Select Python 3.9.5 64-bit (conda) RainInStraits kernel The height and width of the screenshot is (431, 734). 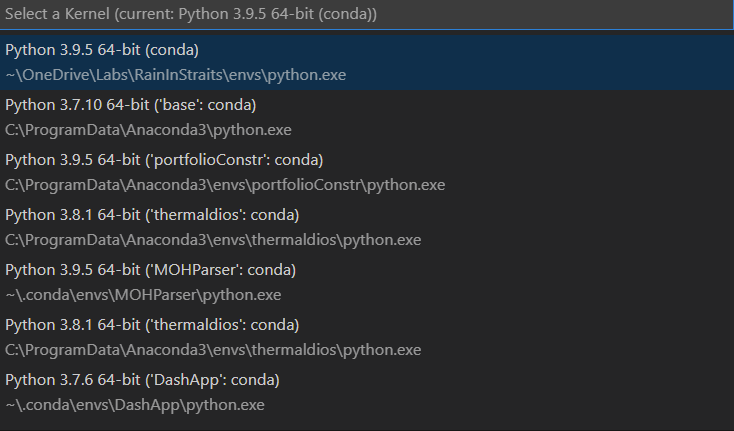(367, 62)
